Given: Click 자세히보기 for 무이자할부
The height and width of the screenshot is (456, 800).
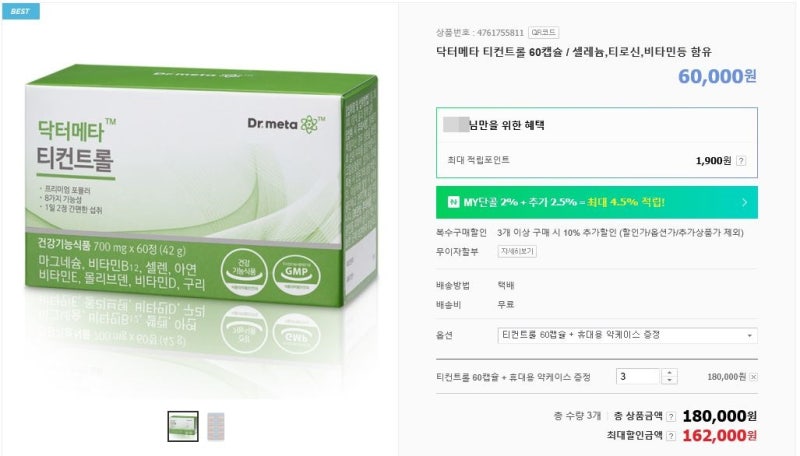Looking at the screenshot, I should tap(517, 251).
